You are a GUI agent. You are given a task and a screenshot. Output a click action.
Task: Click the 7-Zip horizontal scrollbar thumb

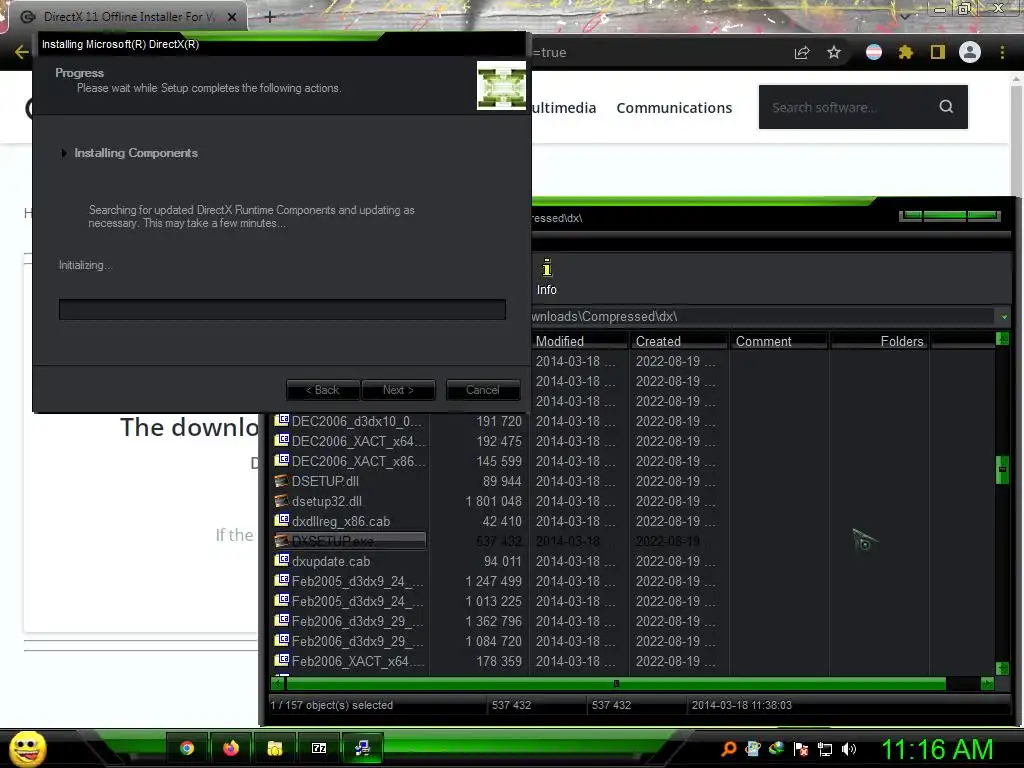(615, 684)
